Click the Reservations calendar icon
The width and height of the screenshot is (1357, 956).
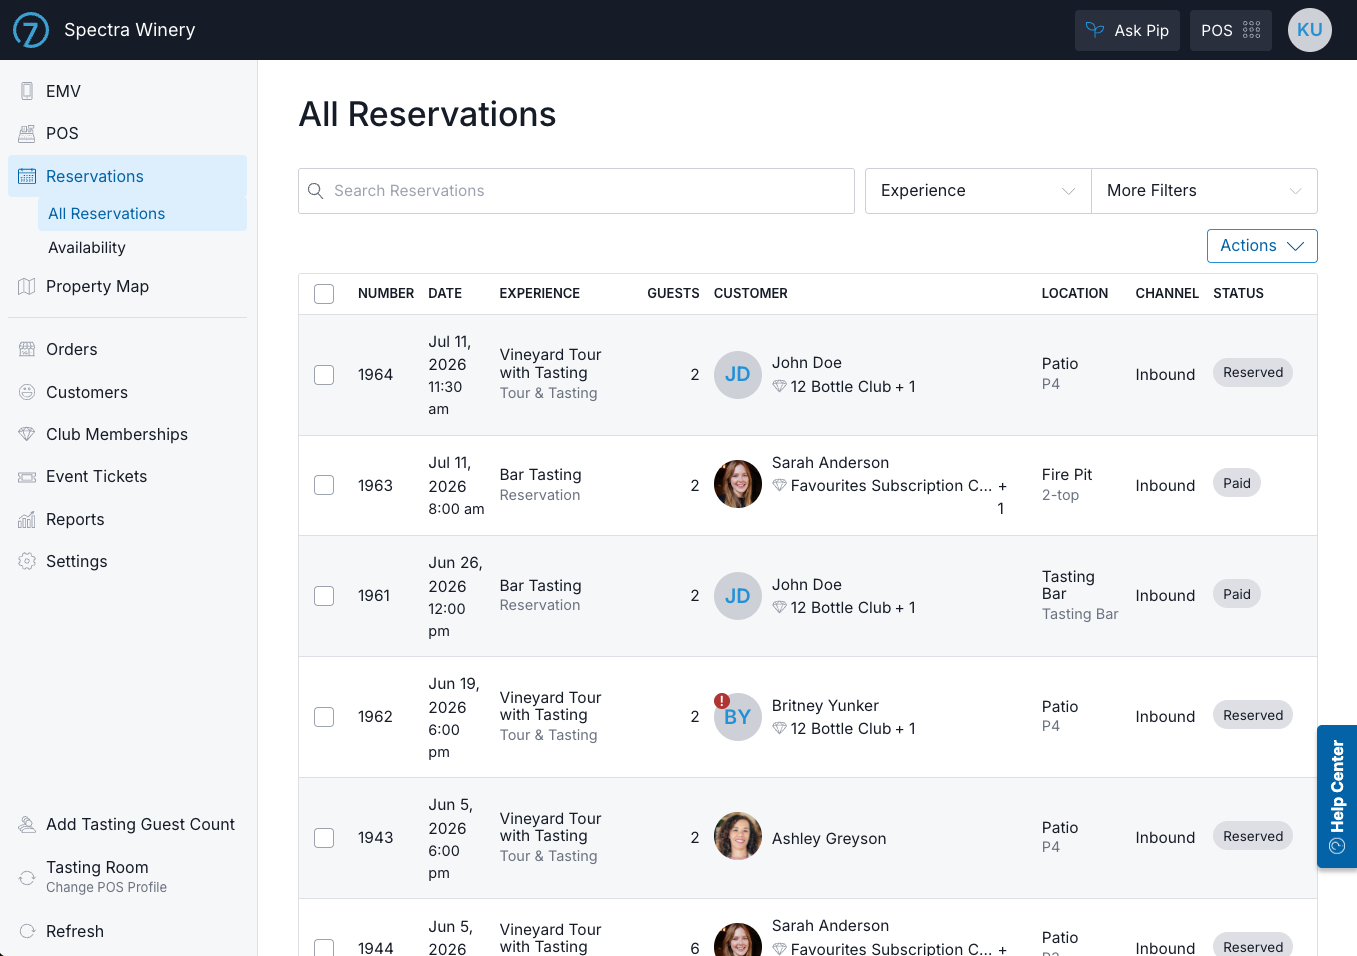(x=27, y=176)
